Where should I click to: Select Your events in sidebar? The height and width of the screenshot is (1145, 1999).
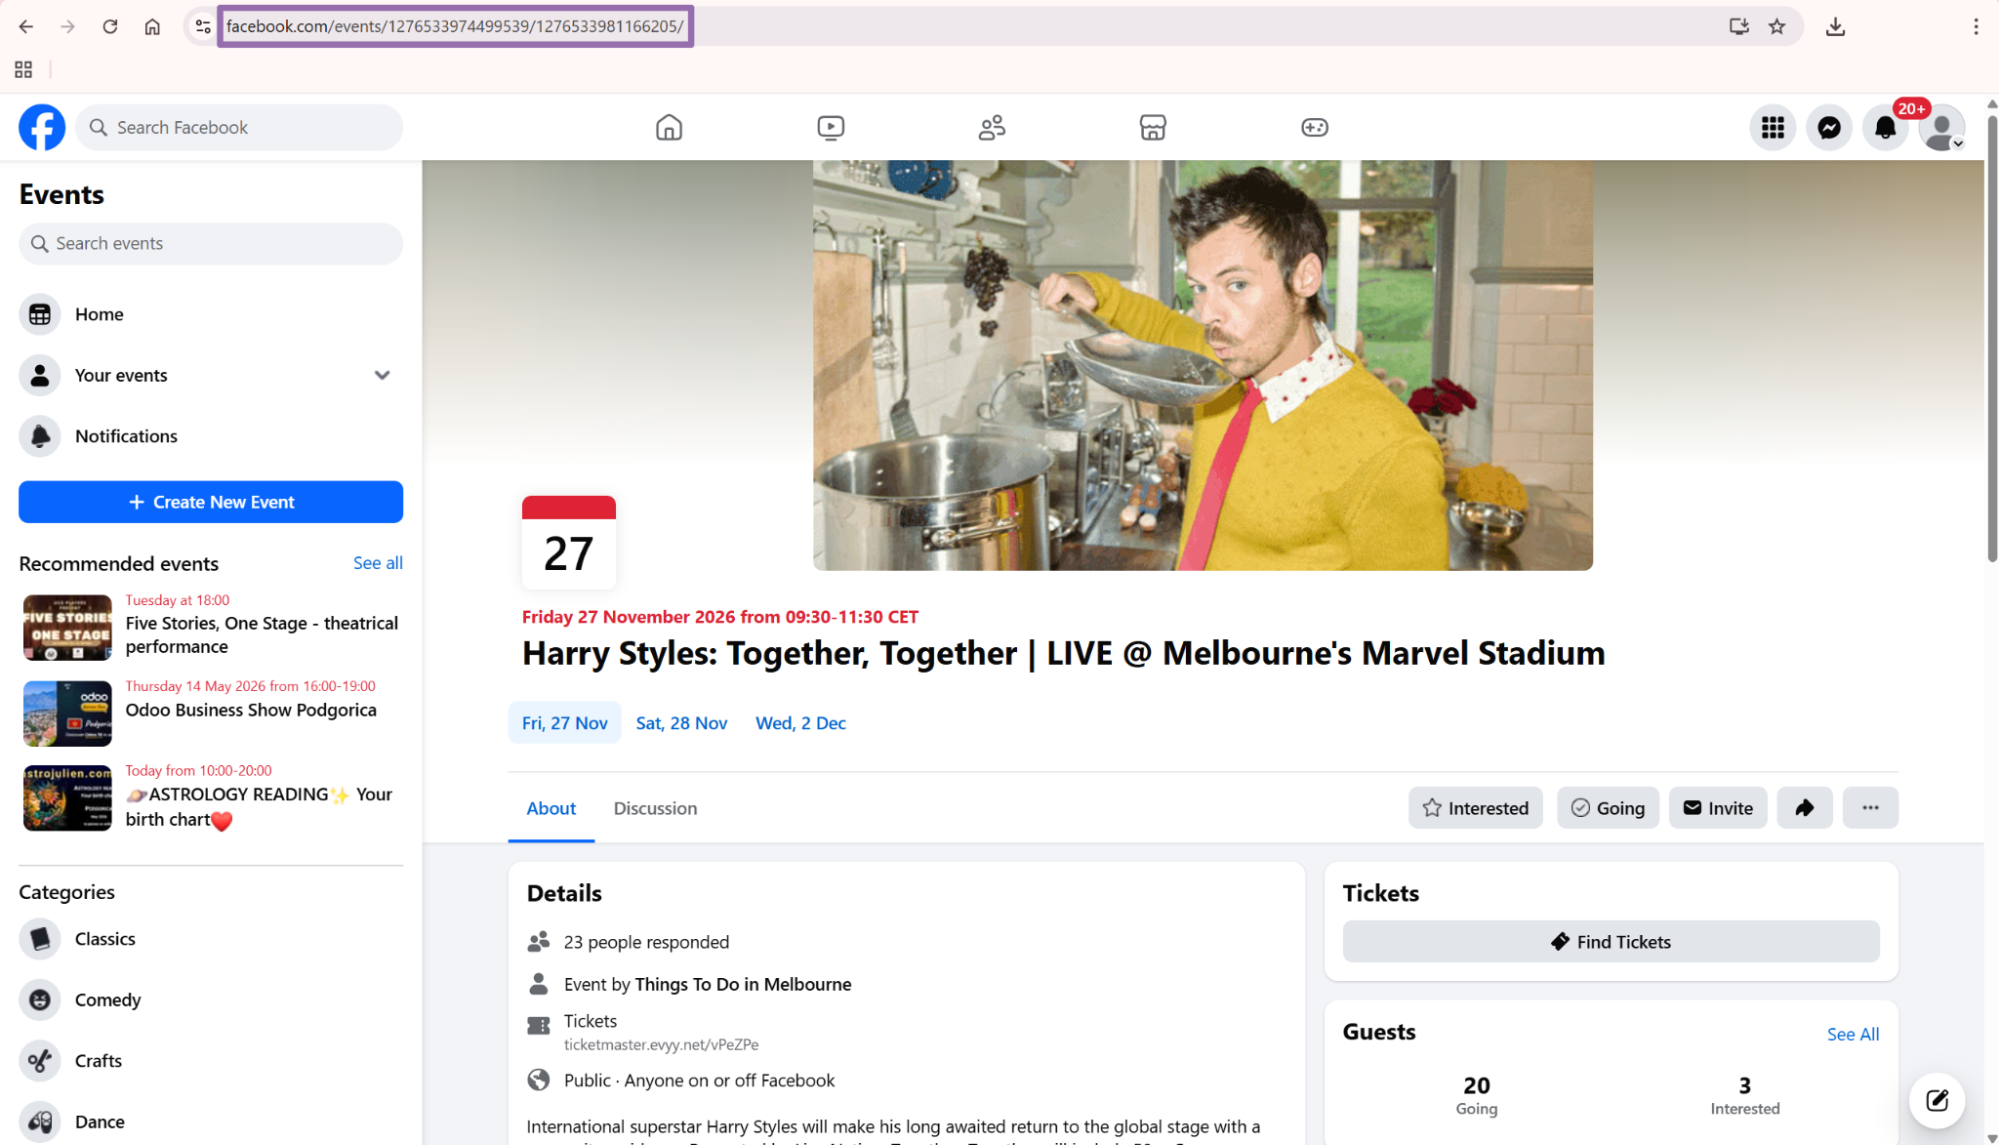(211, 375)
